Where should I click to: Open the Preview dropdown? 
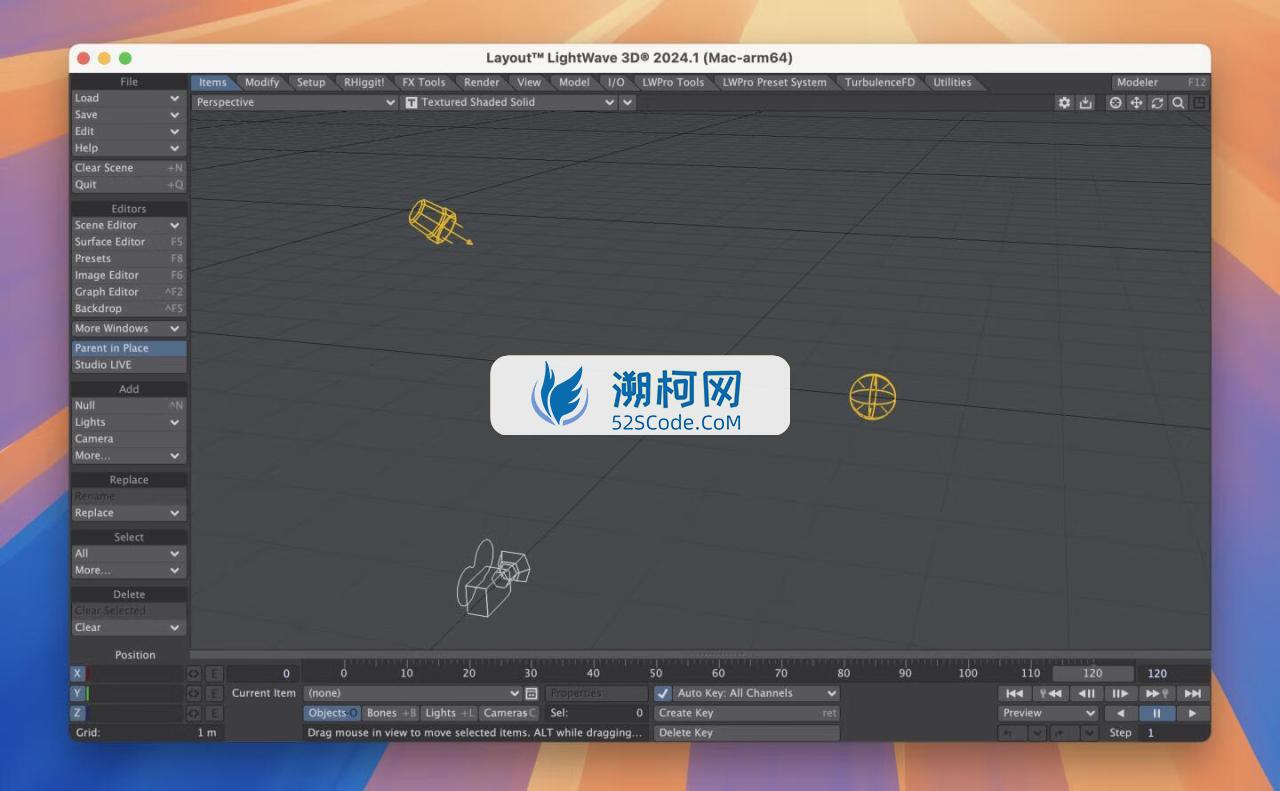pos(1048,713)
